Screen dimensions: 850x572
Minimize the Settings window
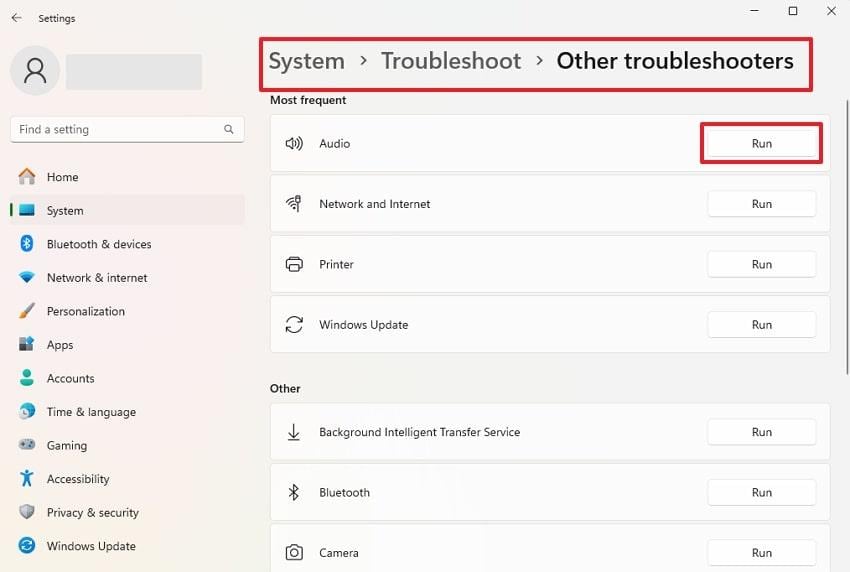point(755,11)
